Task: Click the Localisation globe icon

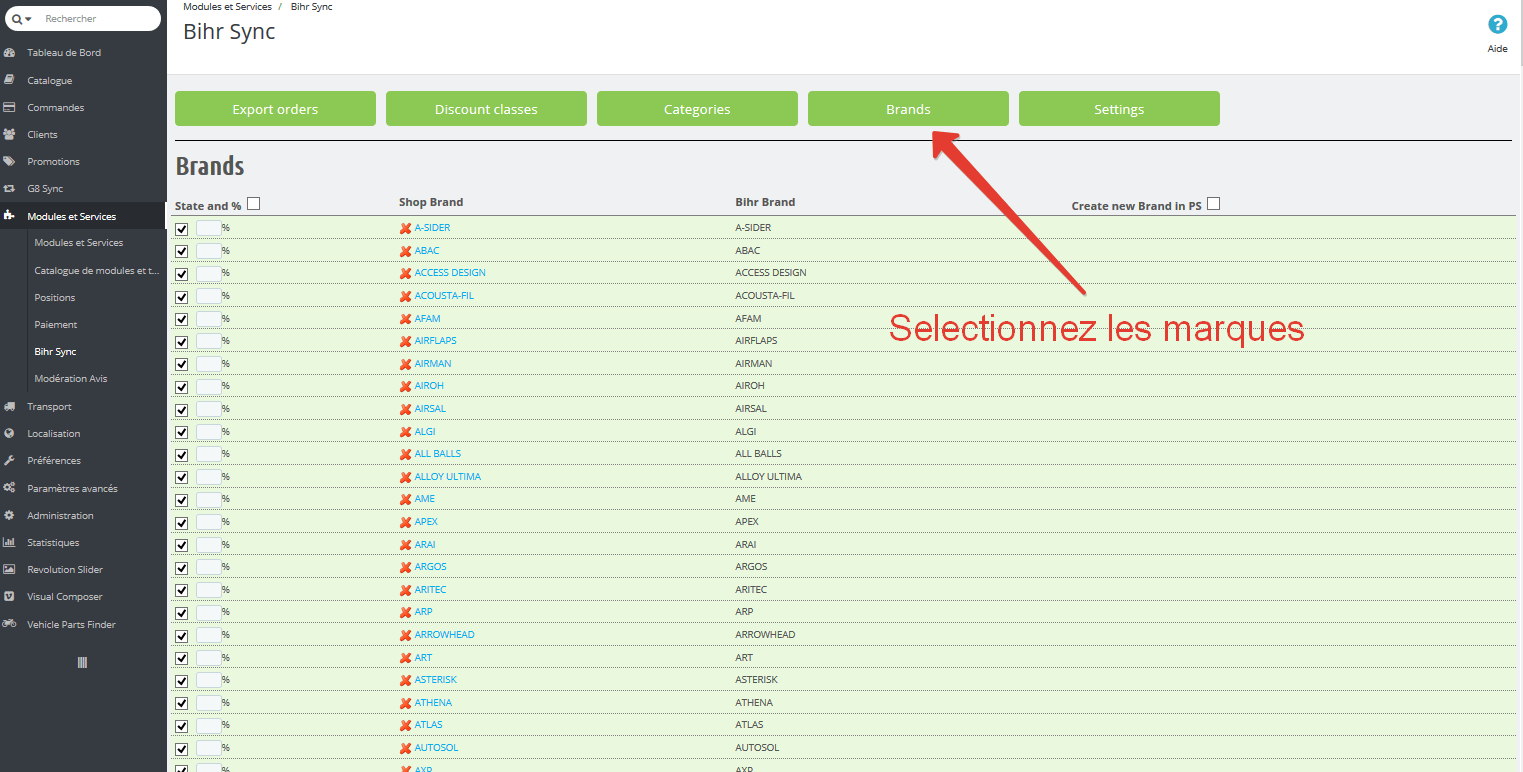Action: [9, 434]
